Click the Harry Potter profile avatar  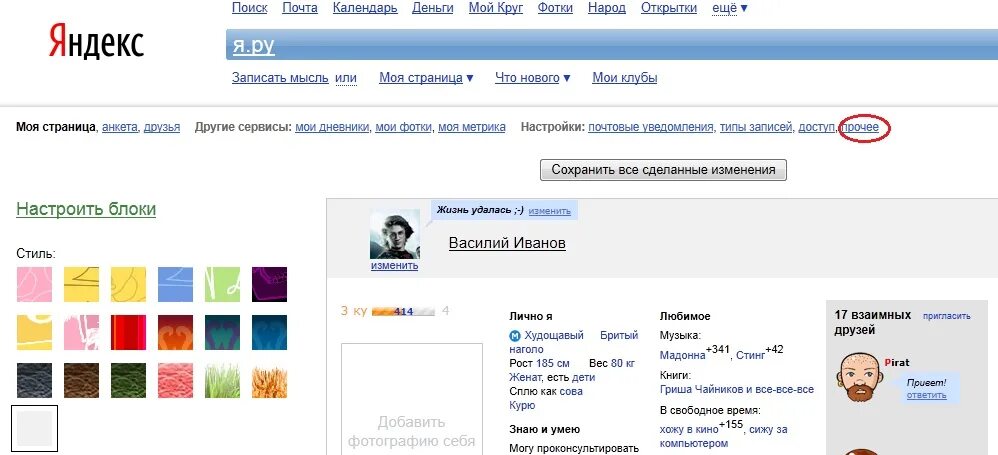[395, 234]
